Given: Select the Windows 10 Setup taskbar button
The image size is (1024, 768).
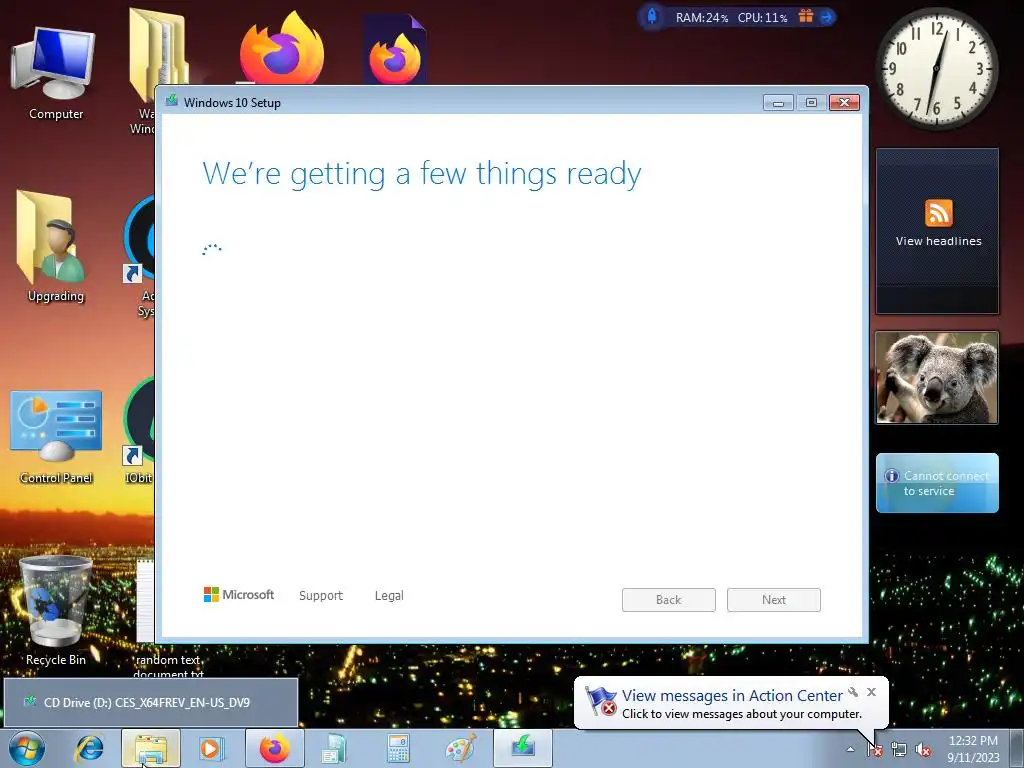Looking at the screenshot, I should pos(523,748).
